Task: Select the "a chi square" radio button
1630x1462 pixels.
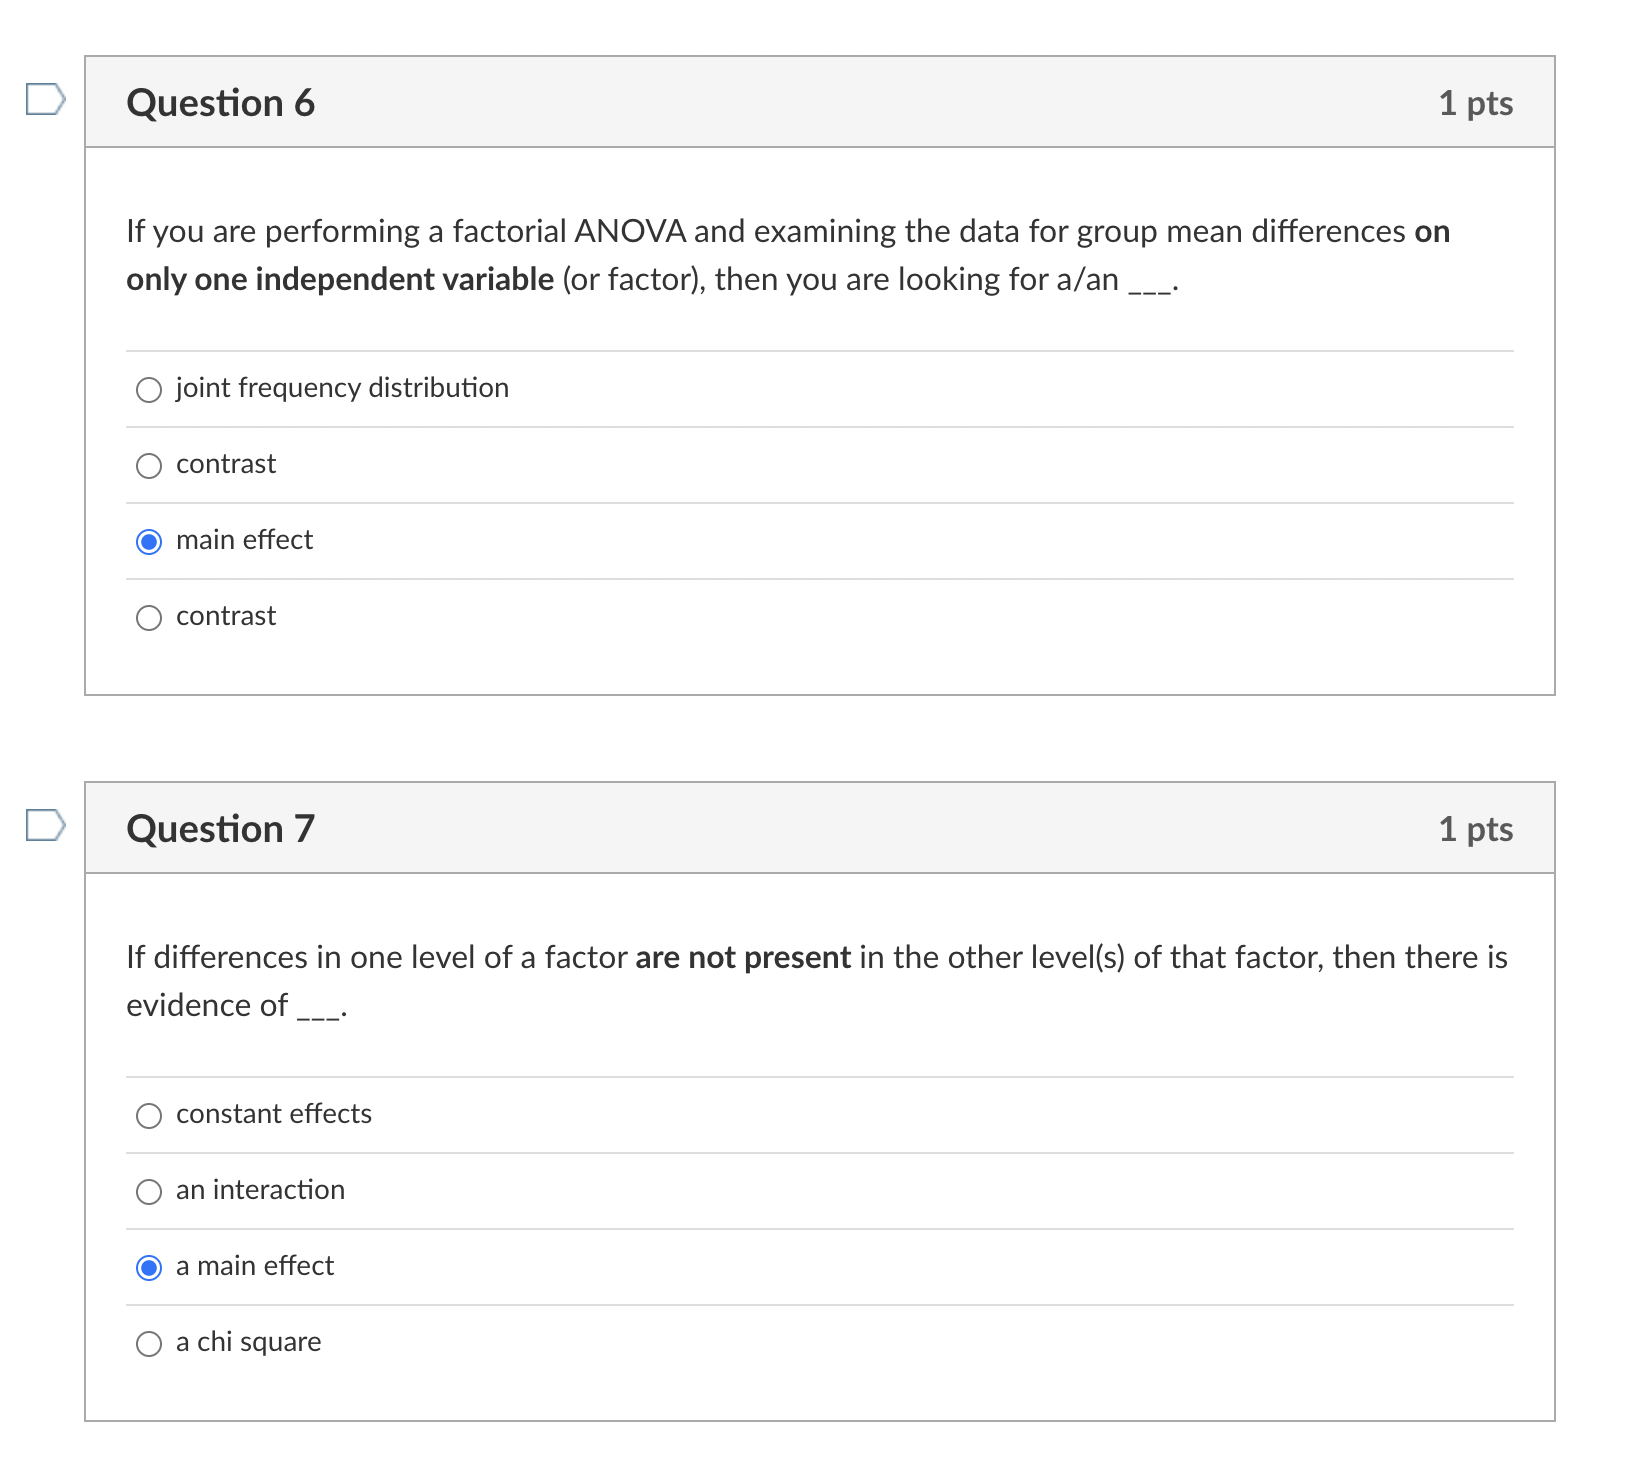Action: [148, 1344]
